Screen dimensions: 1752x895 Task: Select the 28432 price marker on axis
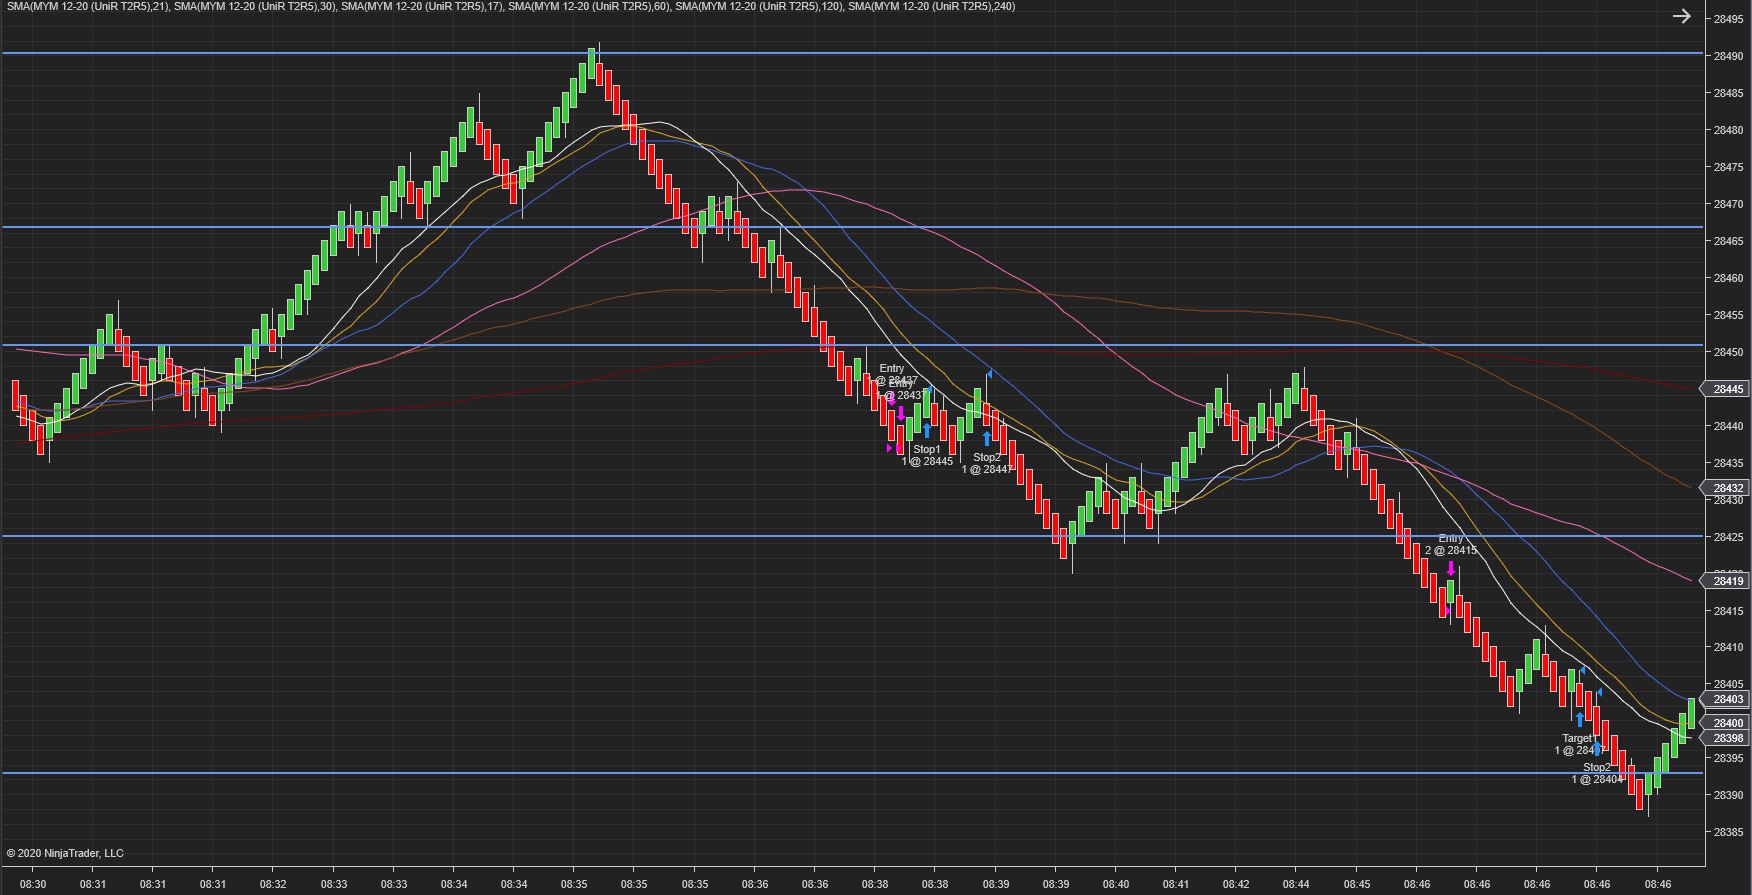(1725, 488)
